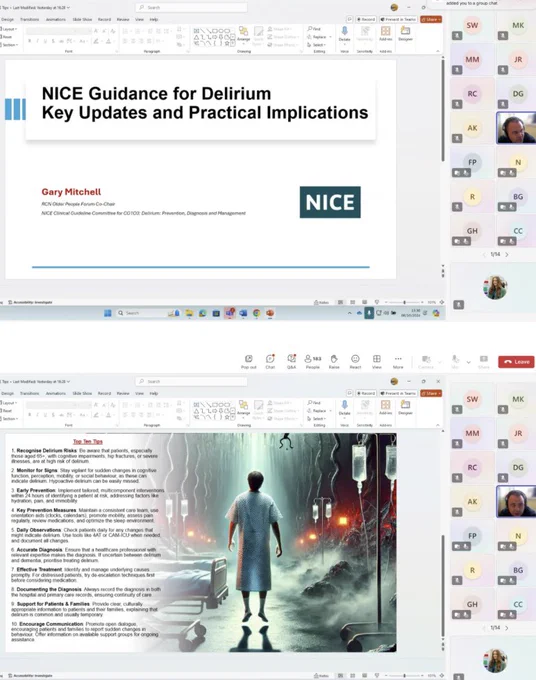Switch to Microsoft Teams from the taskbar

(230, 313)
